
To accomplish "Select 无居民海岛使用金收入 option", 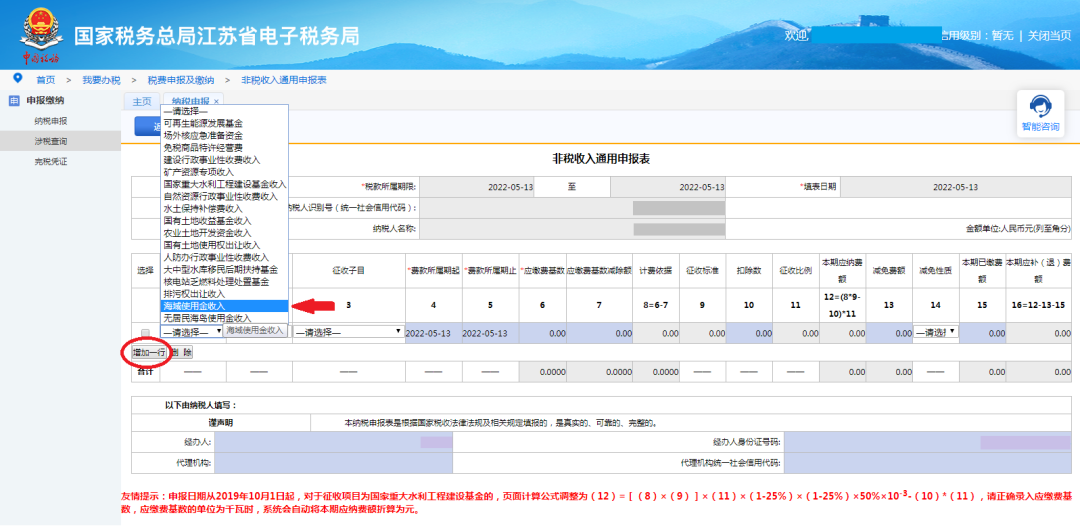I will [x=224, y=318].
